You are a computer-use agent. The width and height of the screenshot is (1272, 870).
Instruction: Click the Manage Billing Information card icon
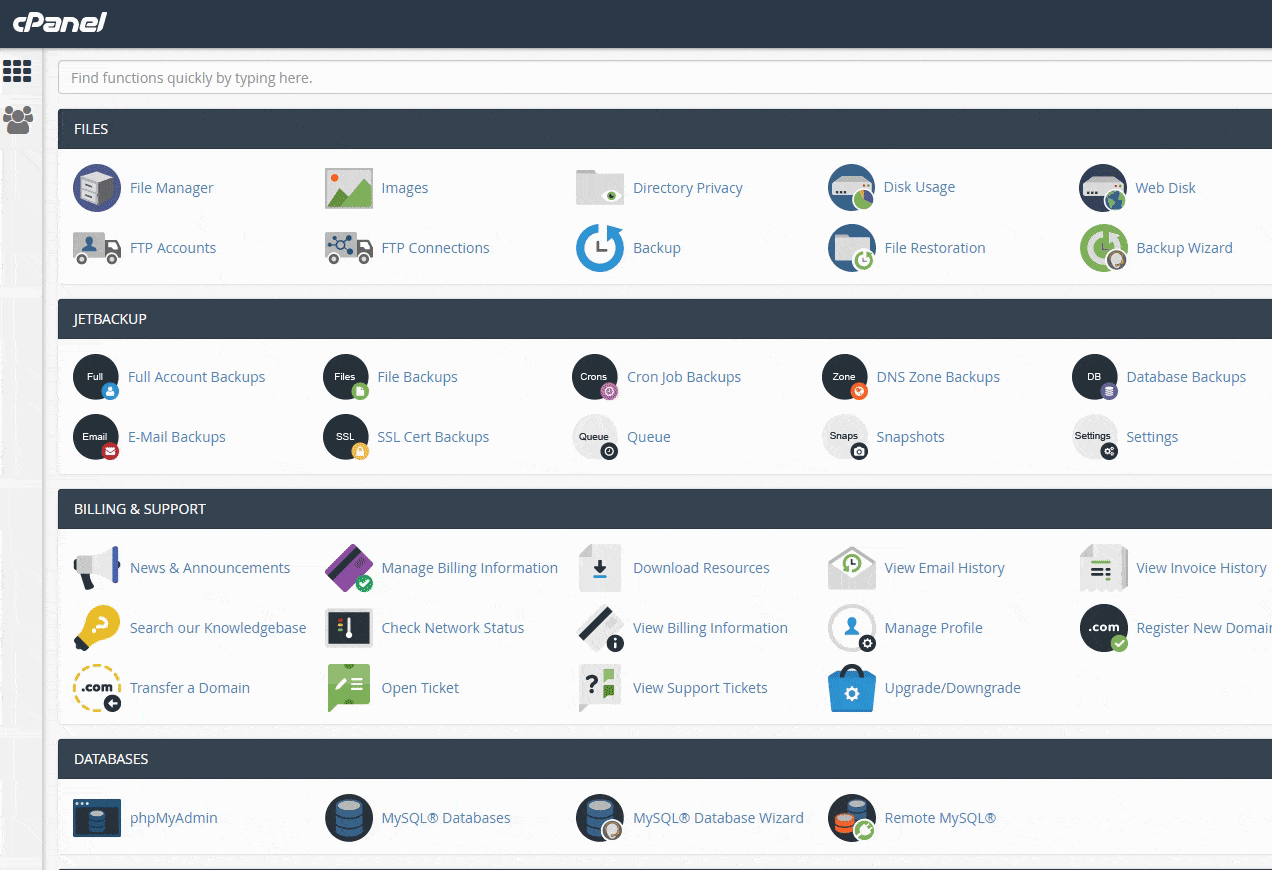point(349,568)
